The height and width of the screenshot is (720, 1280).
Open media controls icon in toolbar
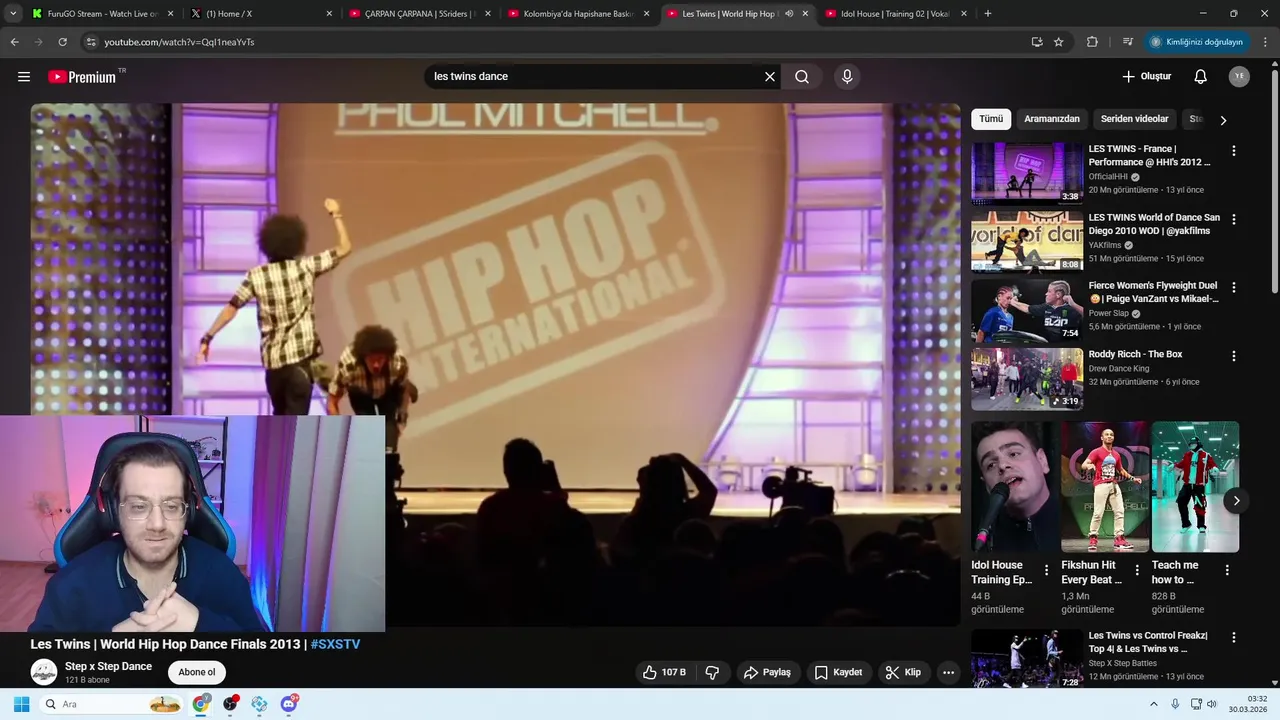click(1128, 42)
